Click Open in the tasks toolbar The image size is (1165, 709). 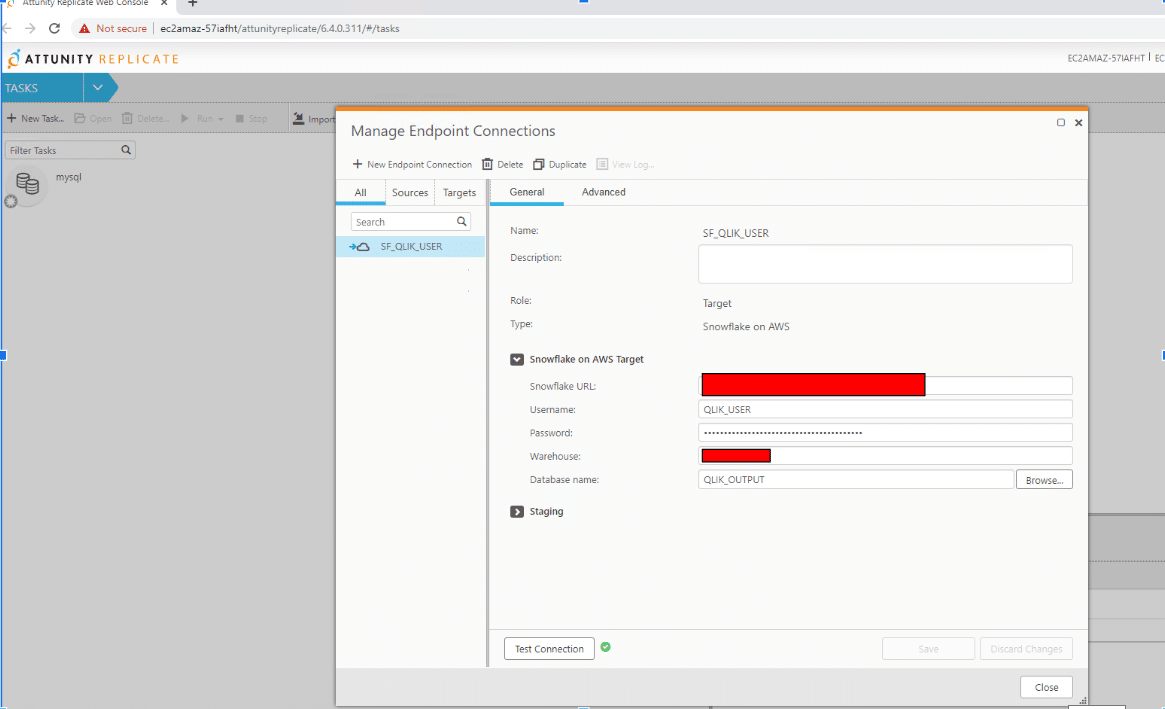93,118
